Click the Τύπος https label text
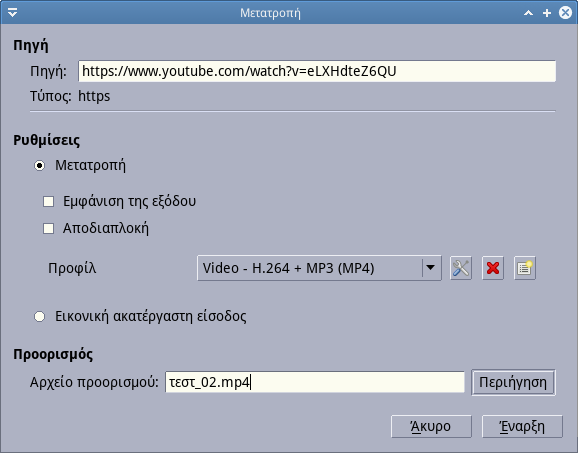Viewport: 578px width, 453px height. click(70, 96)
